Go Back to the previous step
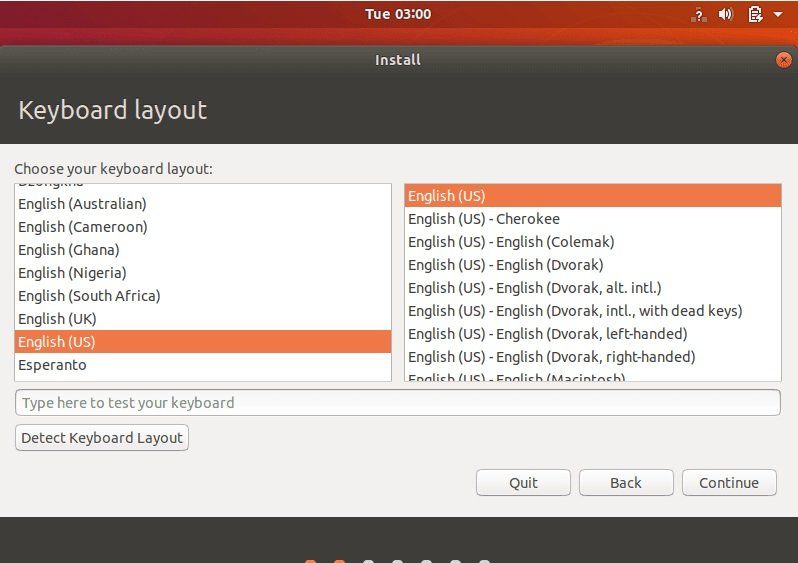The width and height of the screenshot is (798, 563). coord(626,483)
